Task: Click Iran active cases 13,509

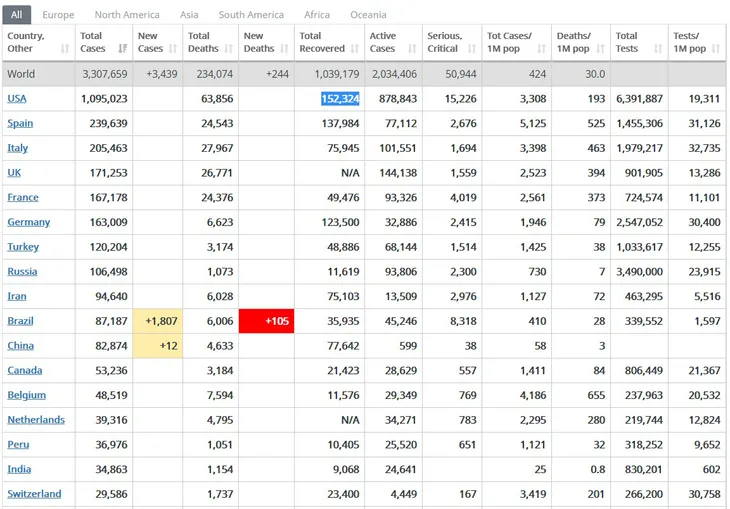Action: [401, 296]
